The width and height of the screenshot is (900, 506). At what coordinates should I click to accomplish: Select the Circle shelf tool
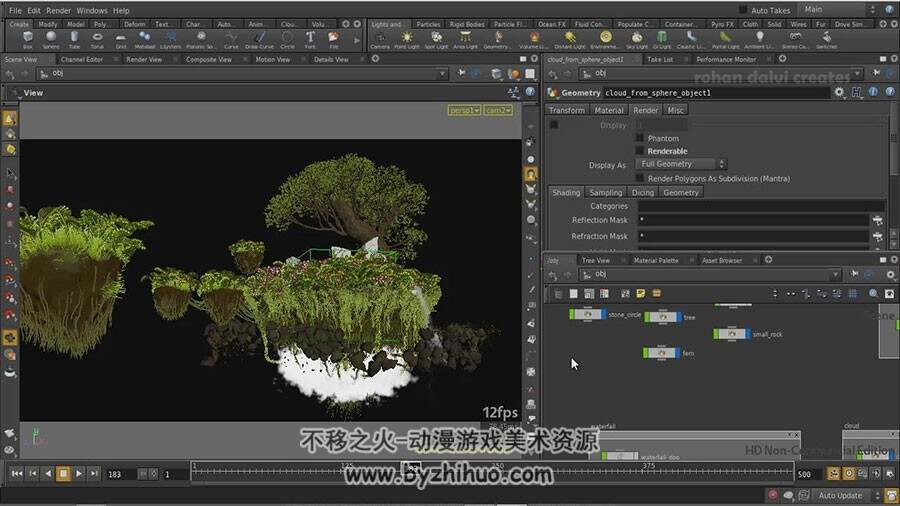coord(288,40)
